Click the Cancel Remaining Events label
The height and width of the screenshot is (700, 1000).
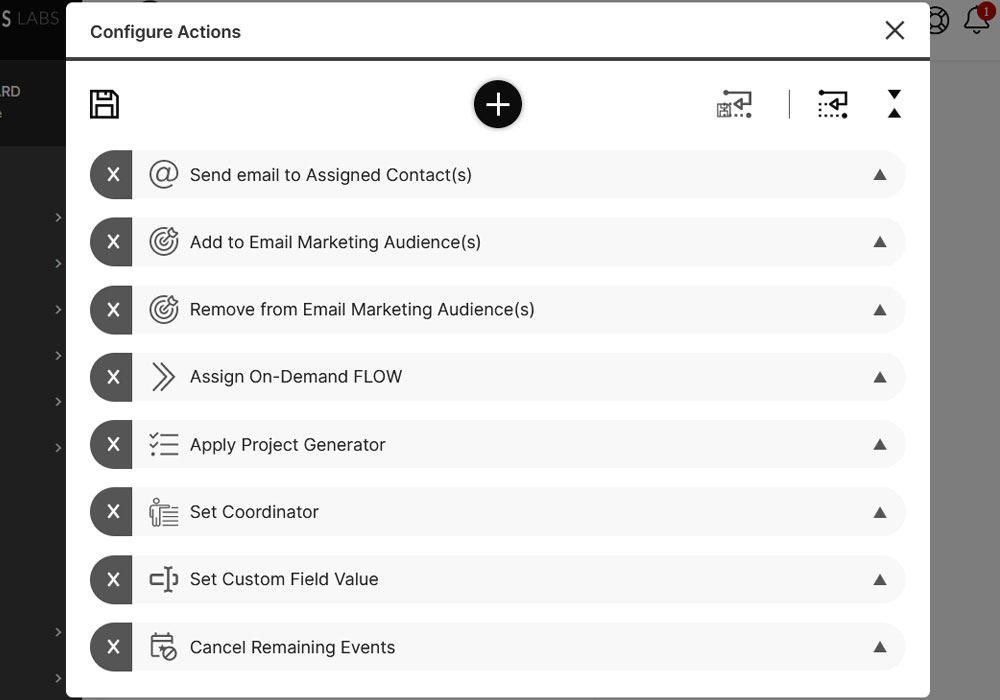pos(292,647)
